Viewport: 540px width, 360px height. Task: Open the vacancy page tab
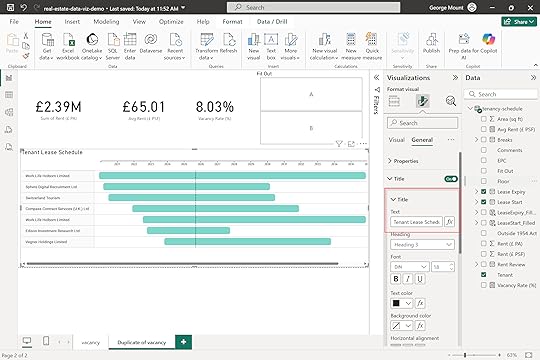[x=91, y=342]
